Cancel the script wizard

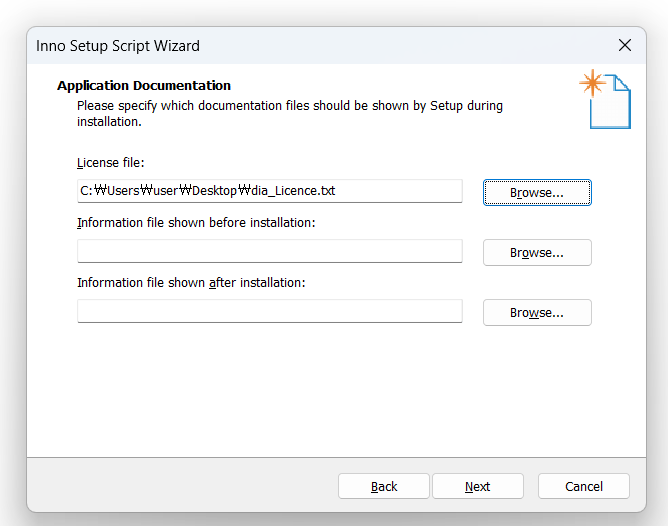click(x=584, y=486)
